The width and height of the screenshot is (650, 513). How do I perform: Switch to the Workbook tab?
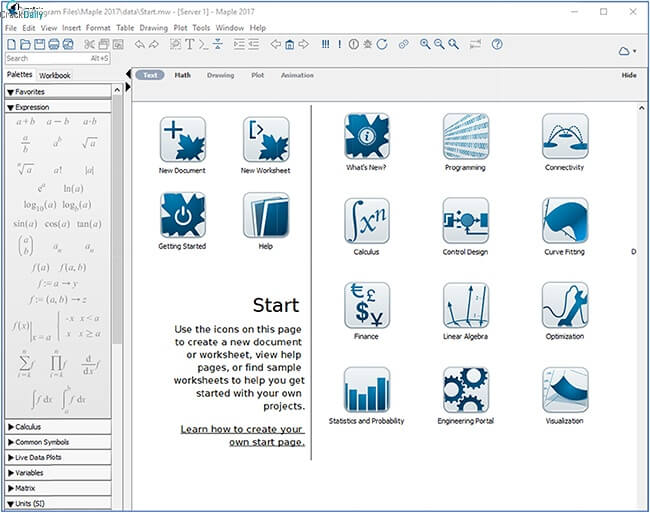coord(55,75)
